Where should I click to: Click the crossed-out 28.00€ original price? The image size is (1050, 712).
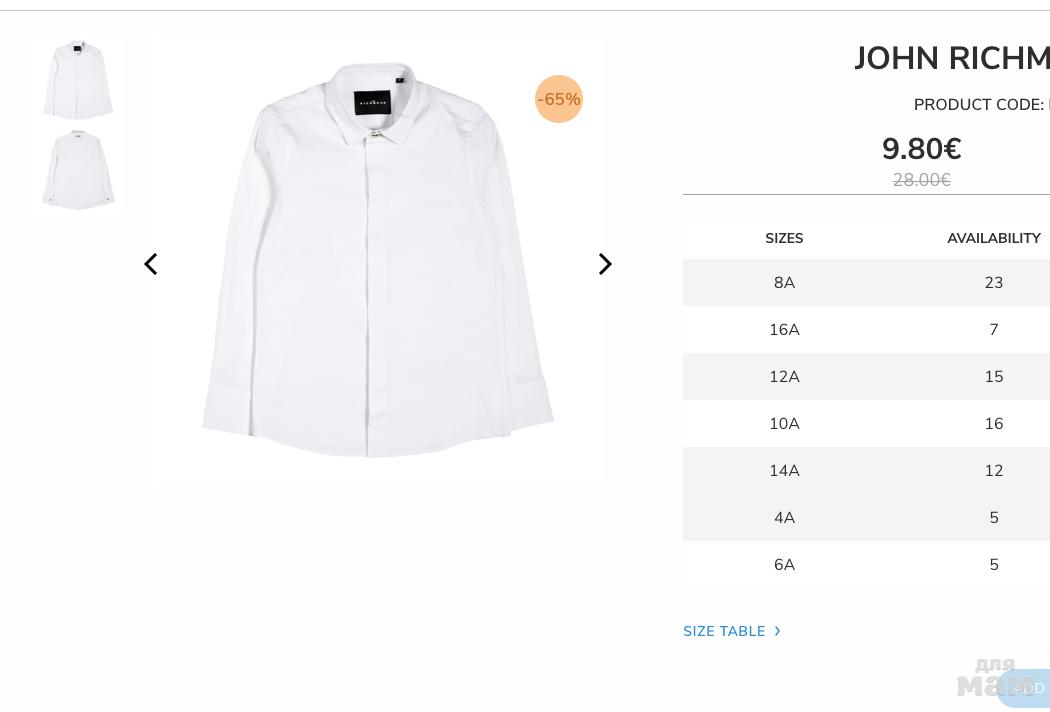tap(921, 180)
